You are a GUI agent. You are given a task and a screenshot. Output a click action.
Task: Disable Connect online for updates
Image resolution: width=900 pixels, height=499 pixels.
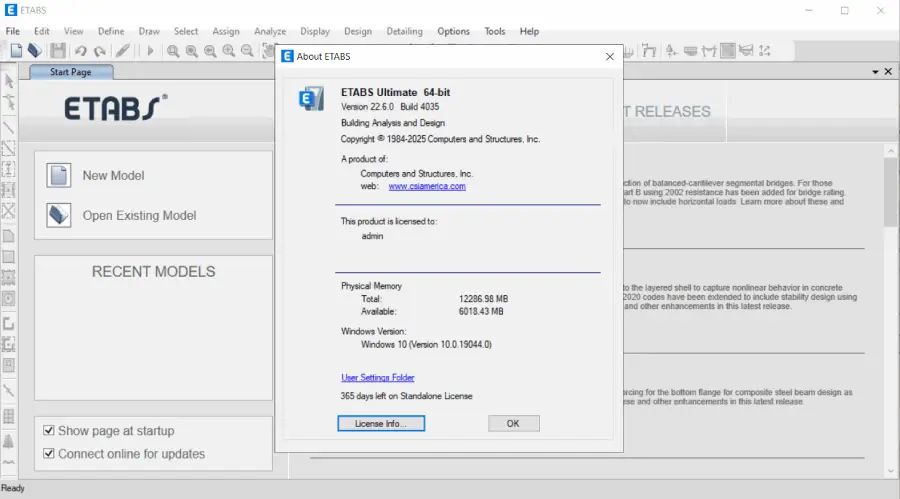point(49,454)
